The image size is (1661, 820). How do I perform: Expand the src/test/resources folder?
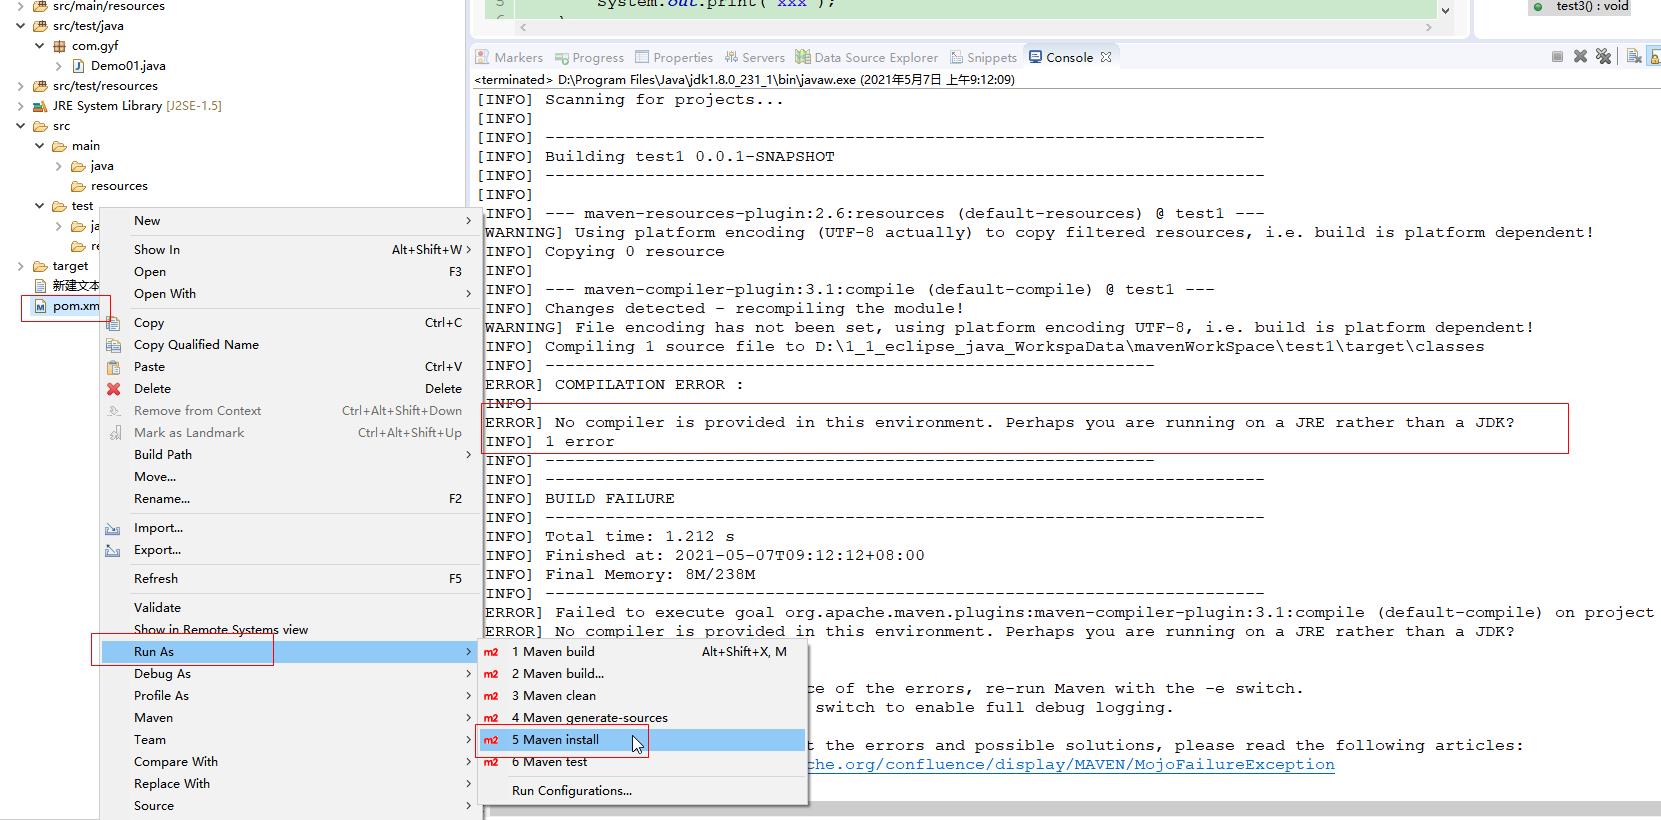click(21, 86)
